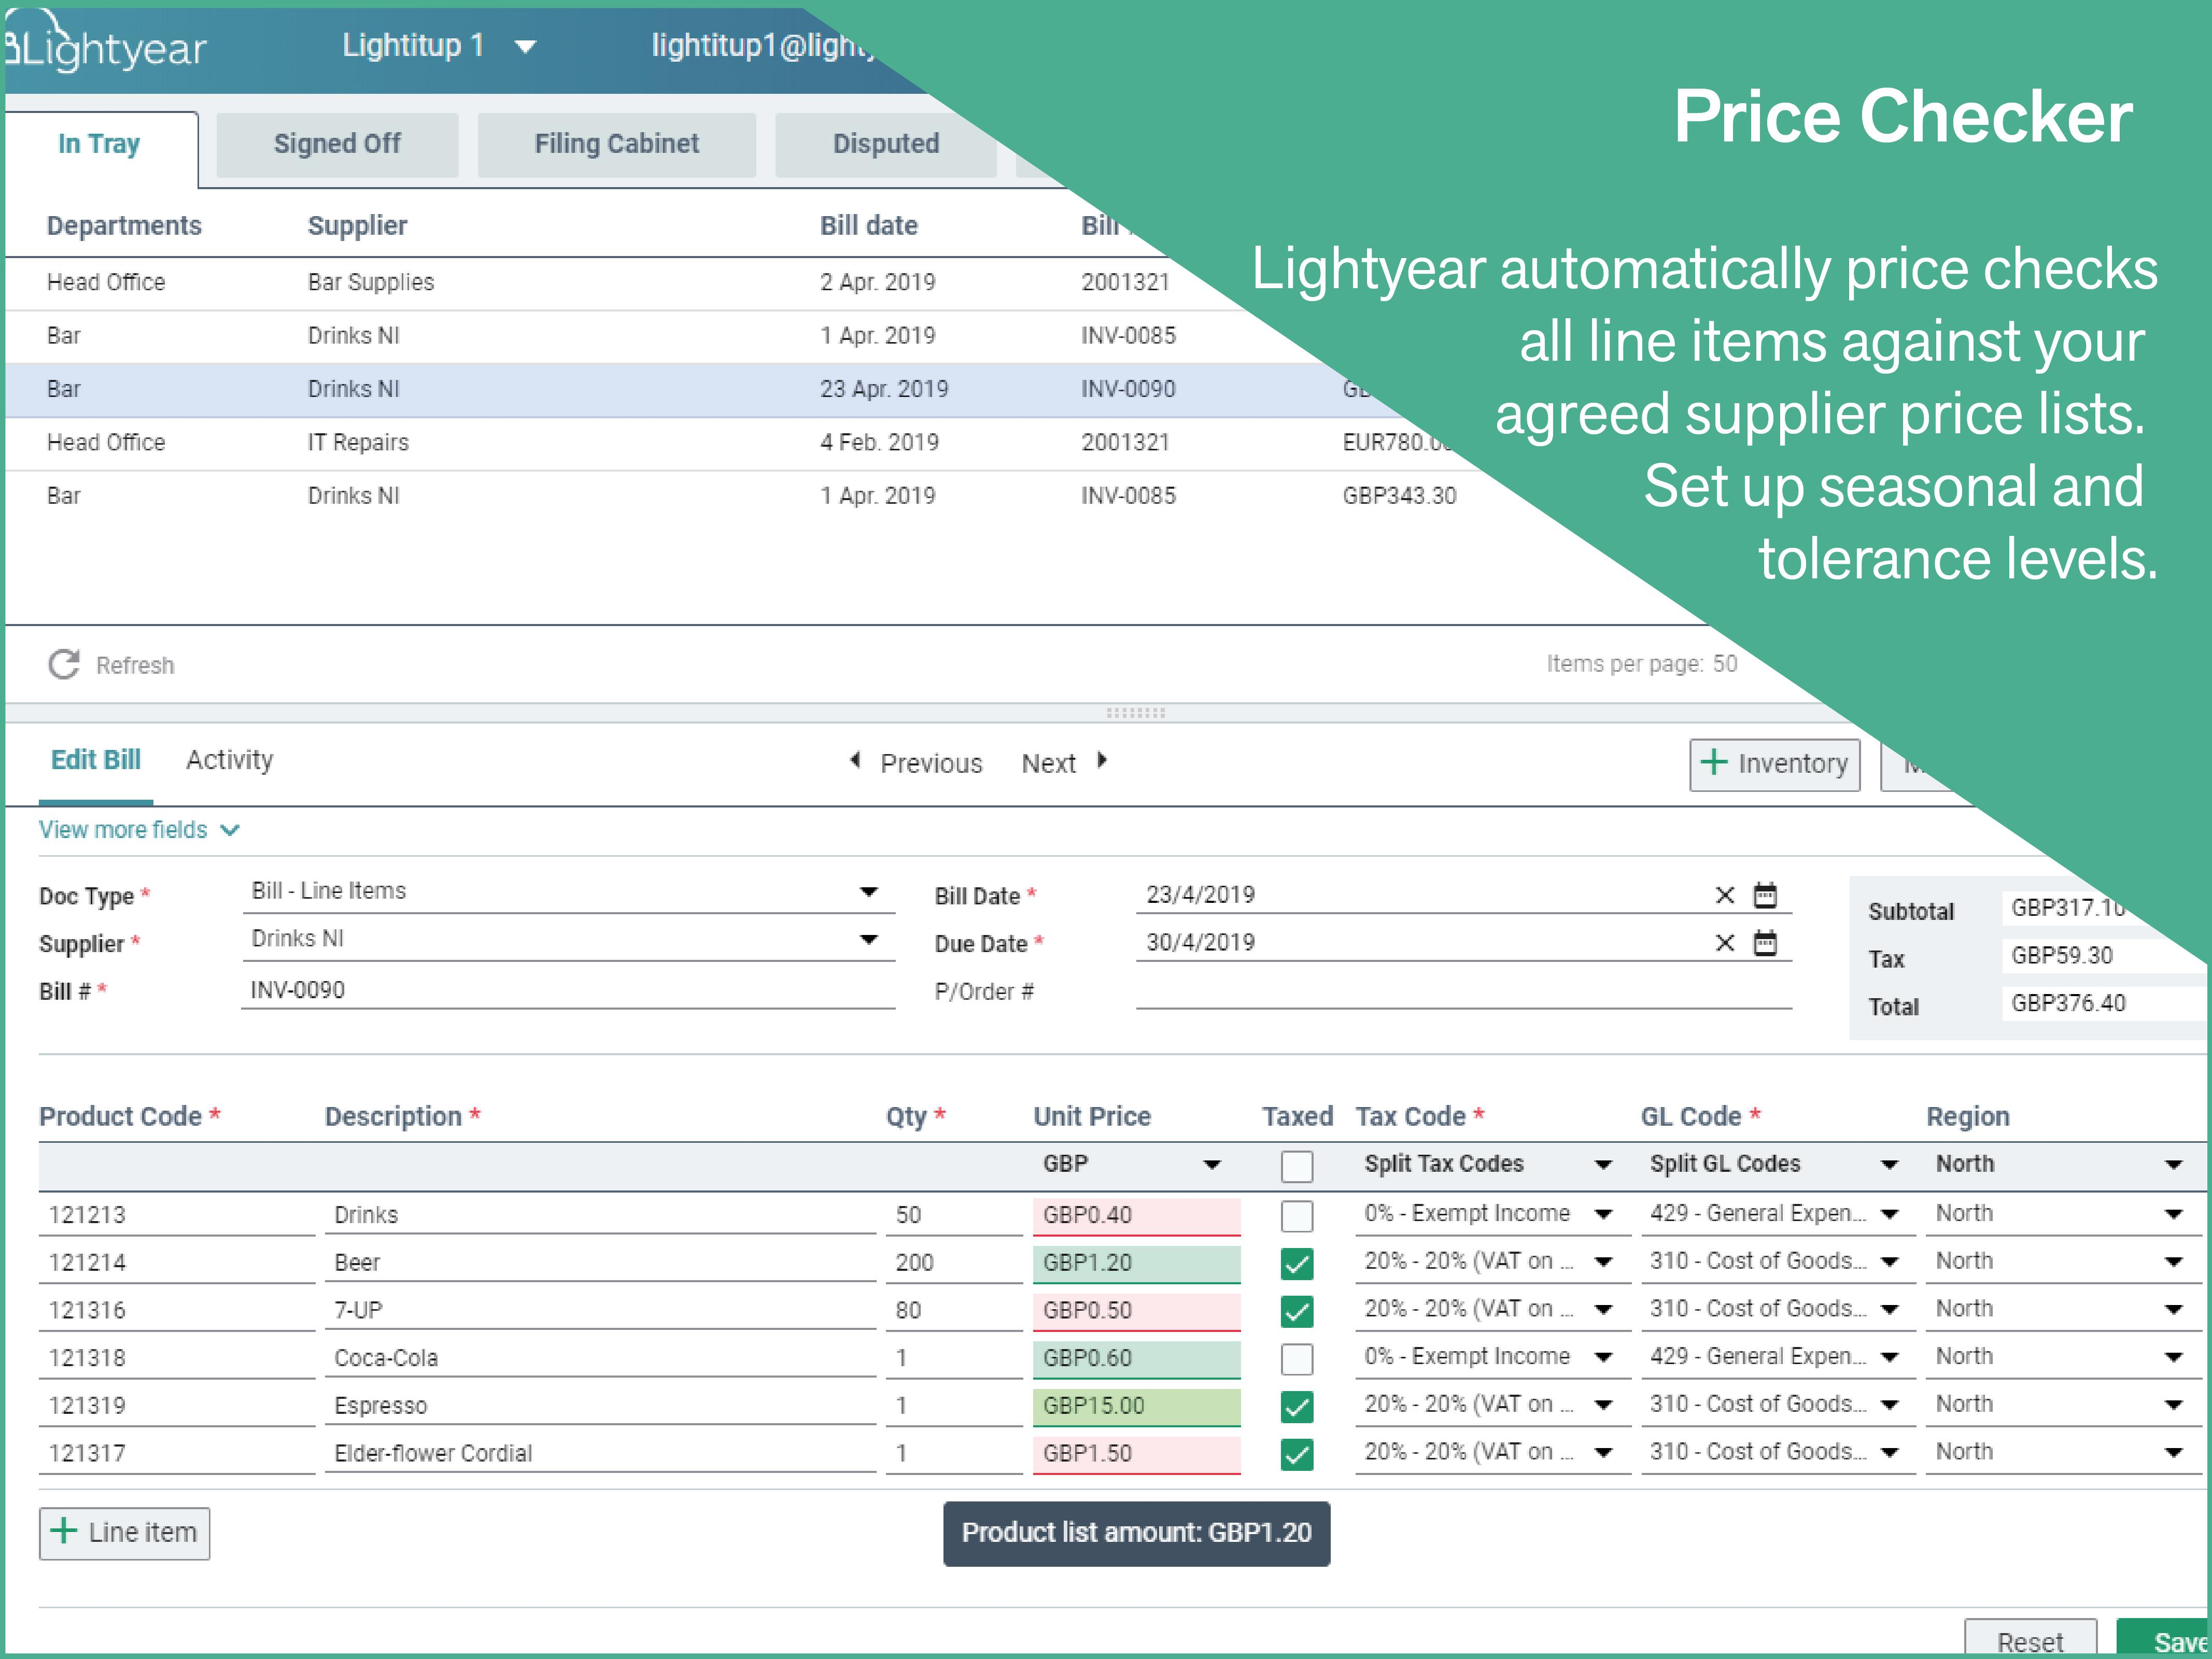Click the Previous arrow icon
2212x1659 pixels.
pos(855,761)
